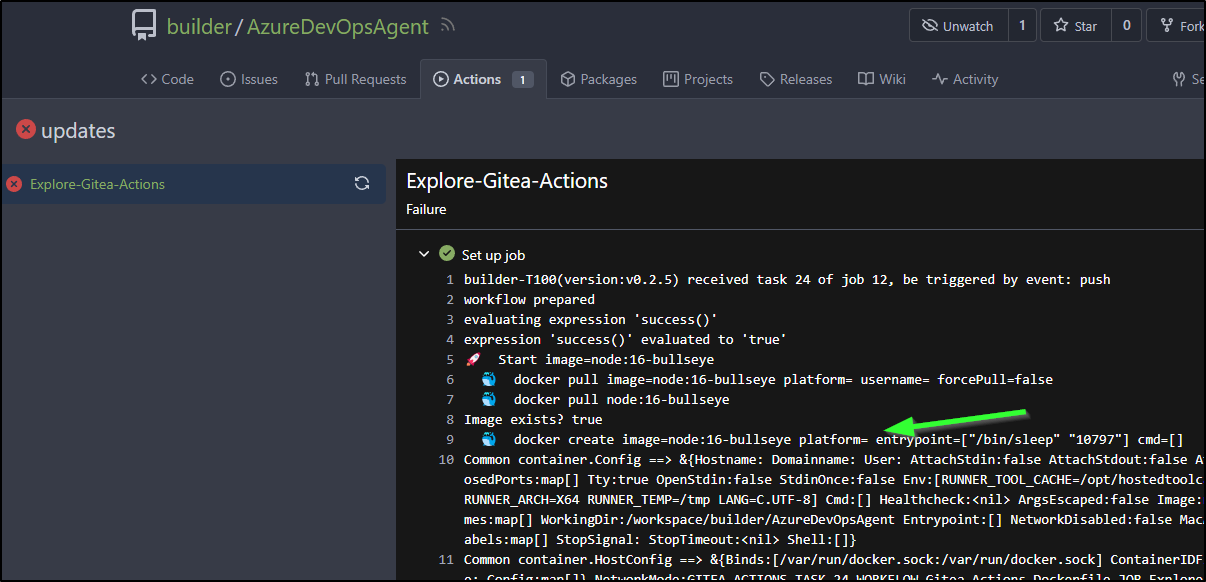The height and width of the screenshot is (582, 1206).
Task: Click the red failure icon beside updates
Action: (x=26, y=129)
